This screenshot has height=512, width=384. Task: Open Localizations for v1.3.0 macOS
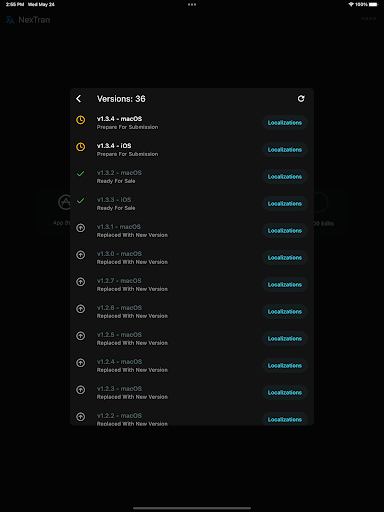click(x=285, y=258)
